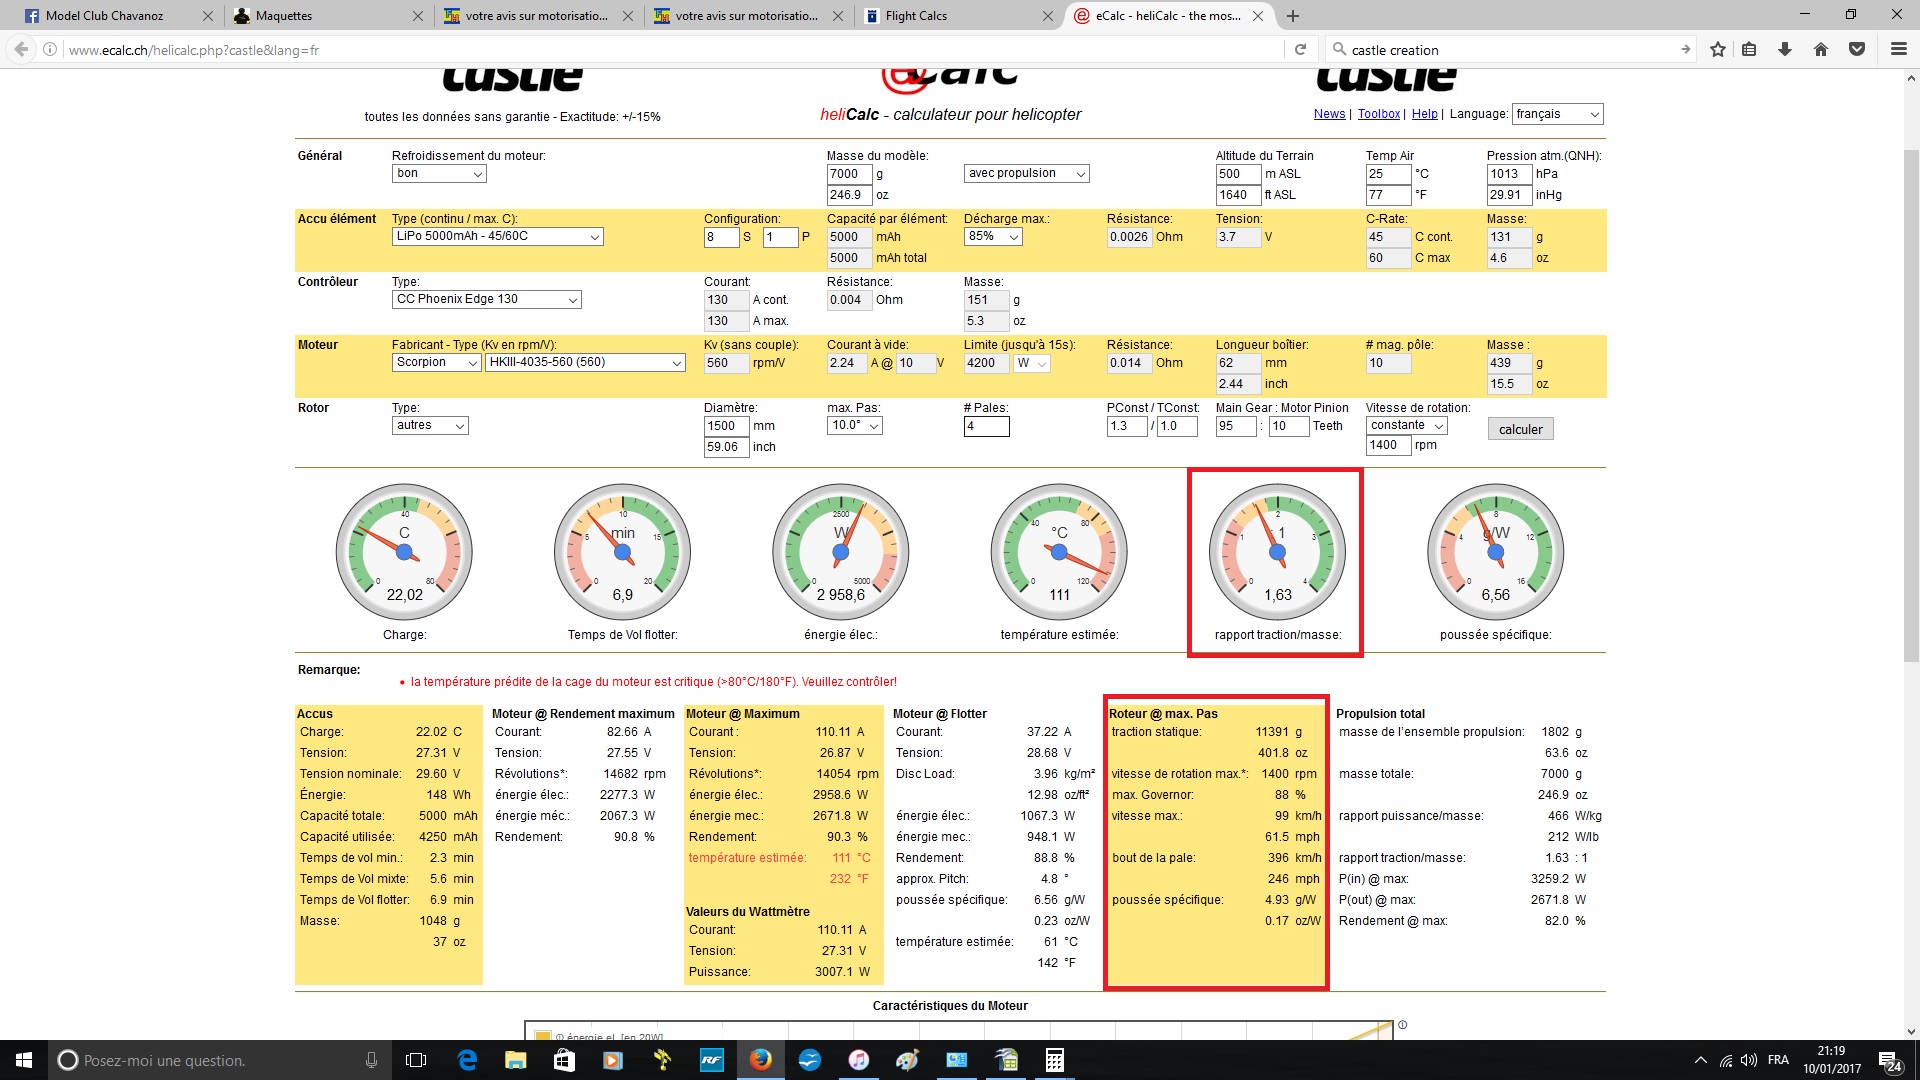This screenshot has height=1080, width=1920.
Task: Open the max. Pas 10.0° dropdown
Action: [854, 425]
